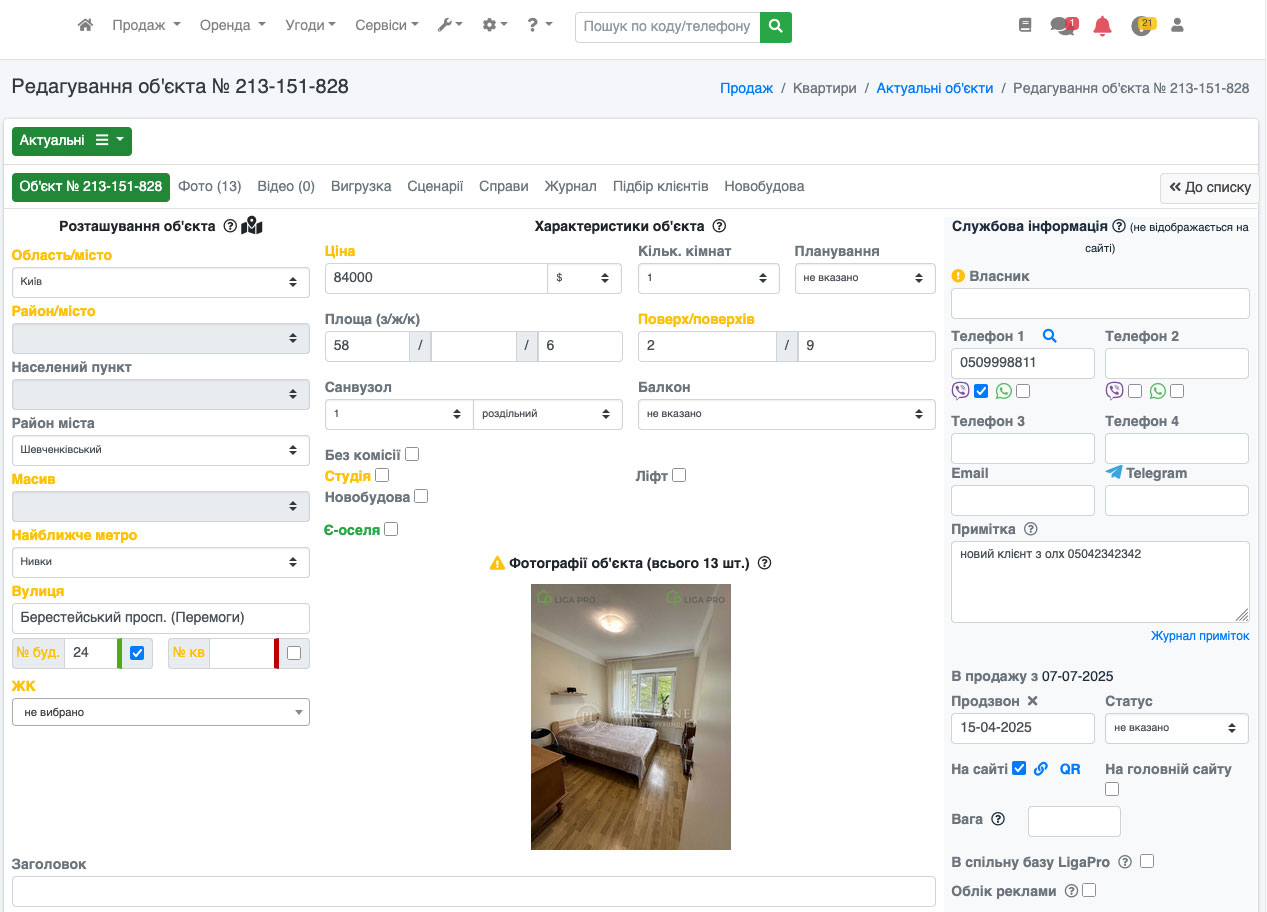Open chat messages icon in navbar
The image size is (1267, 912).
click(x=1062, y=27)
